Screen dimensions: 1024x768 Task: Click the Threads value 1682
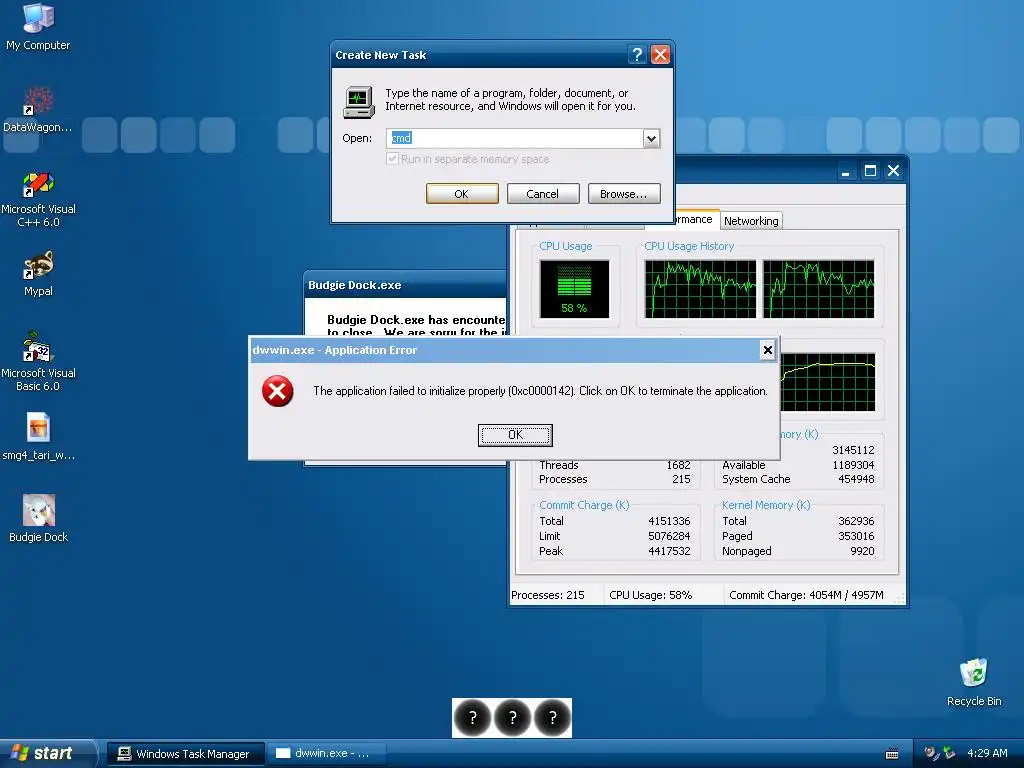(x=678, y=465)
